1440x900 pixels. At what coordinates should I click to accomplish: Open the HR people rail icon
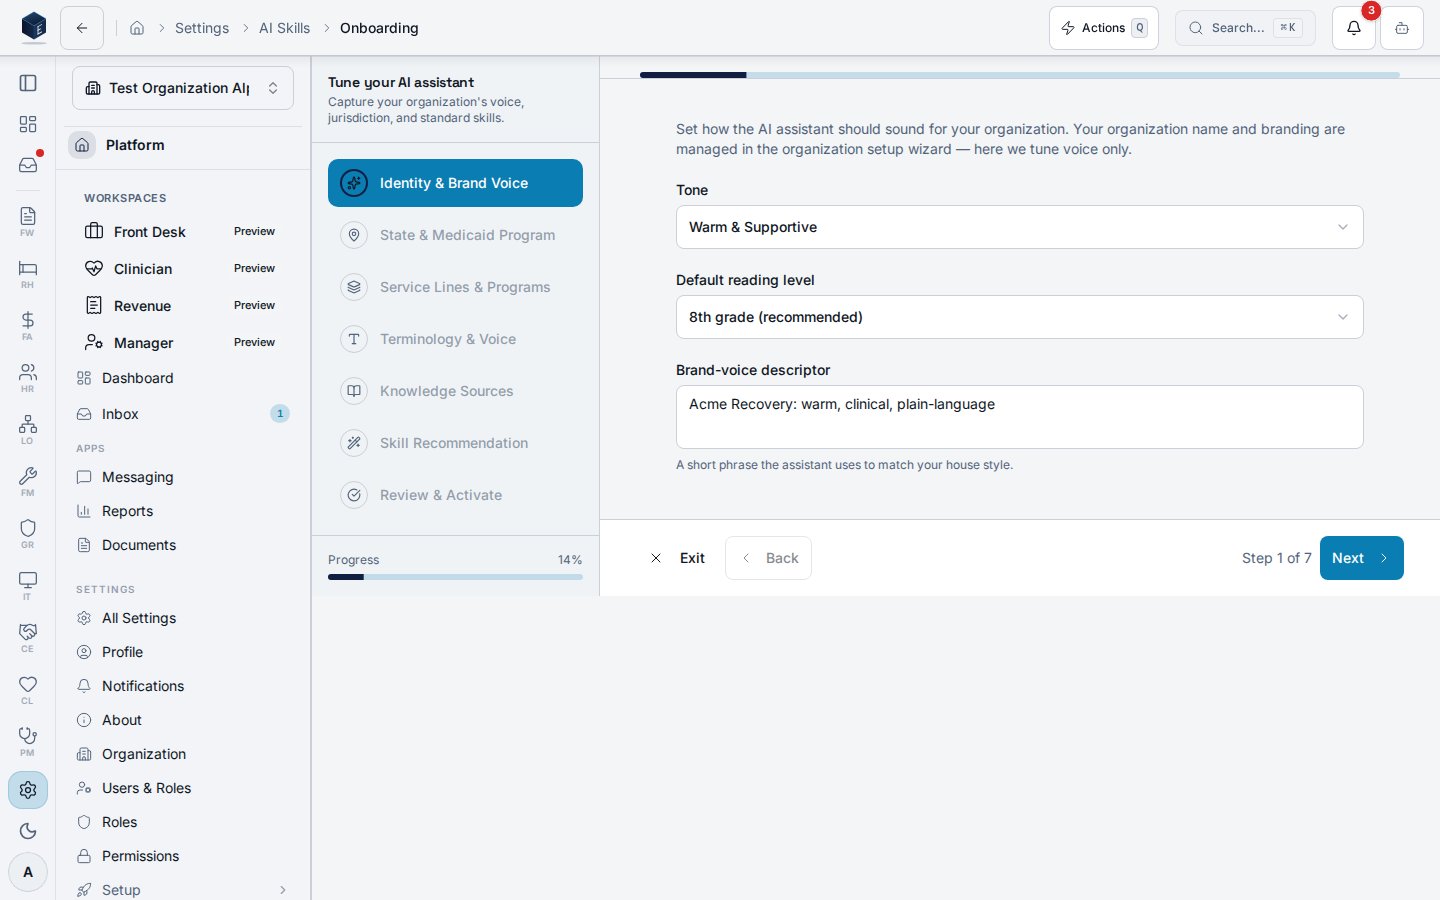pos(28,377)
